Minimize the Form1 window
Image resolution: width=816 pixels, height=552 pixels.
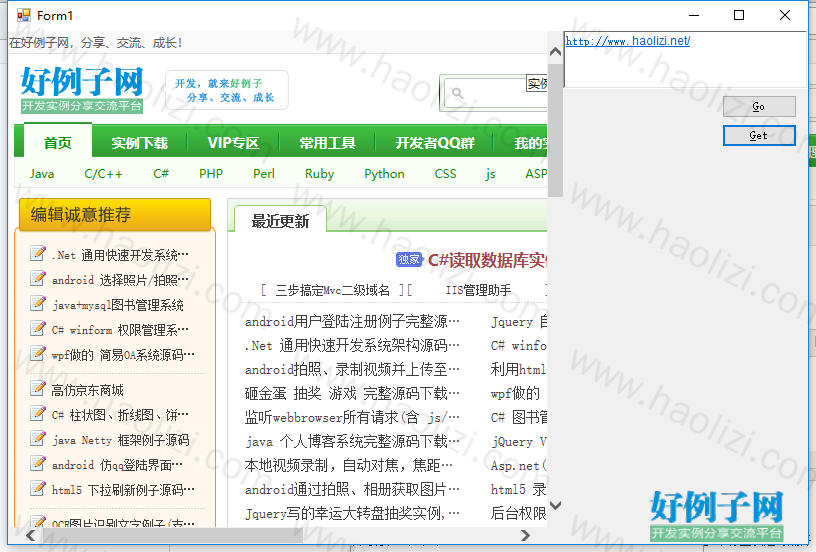(694, 15)
